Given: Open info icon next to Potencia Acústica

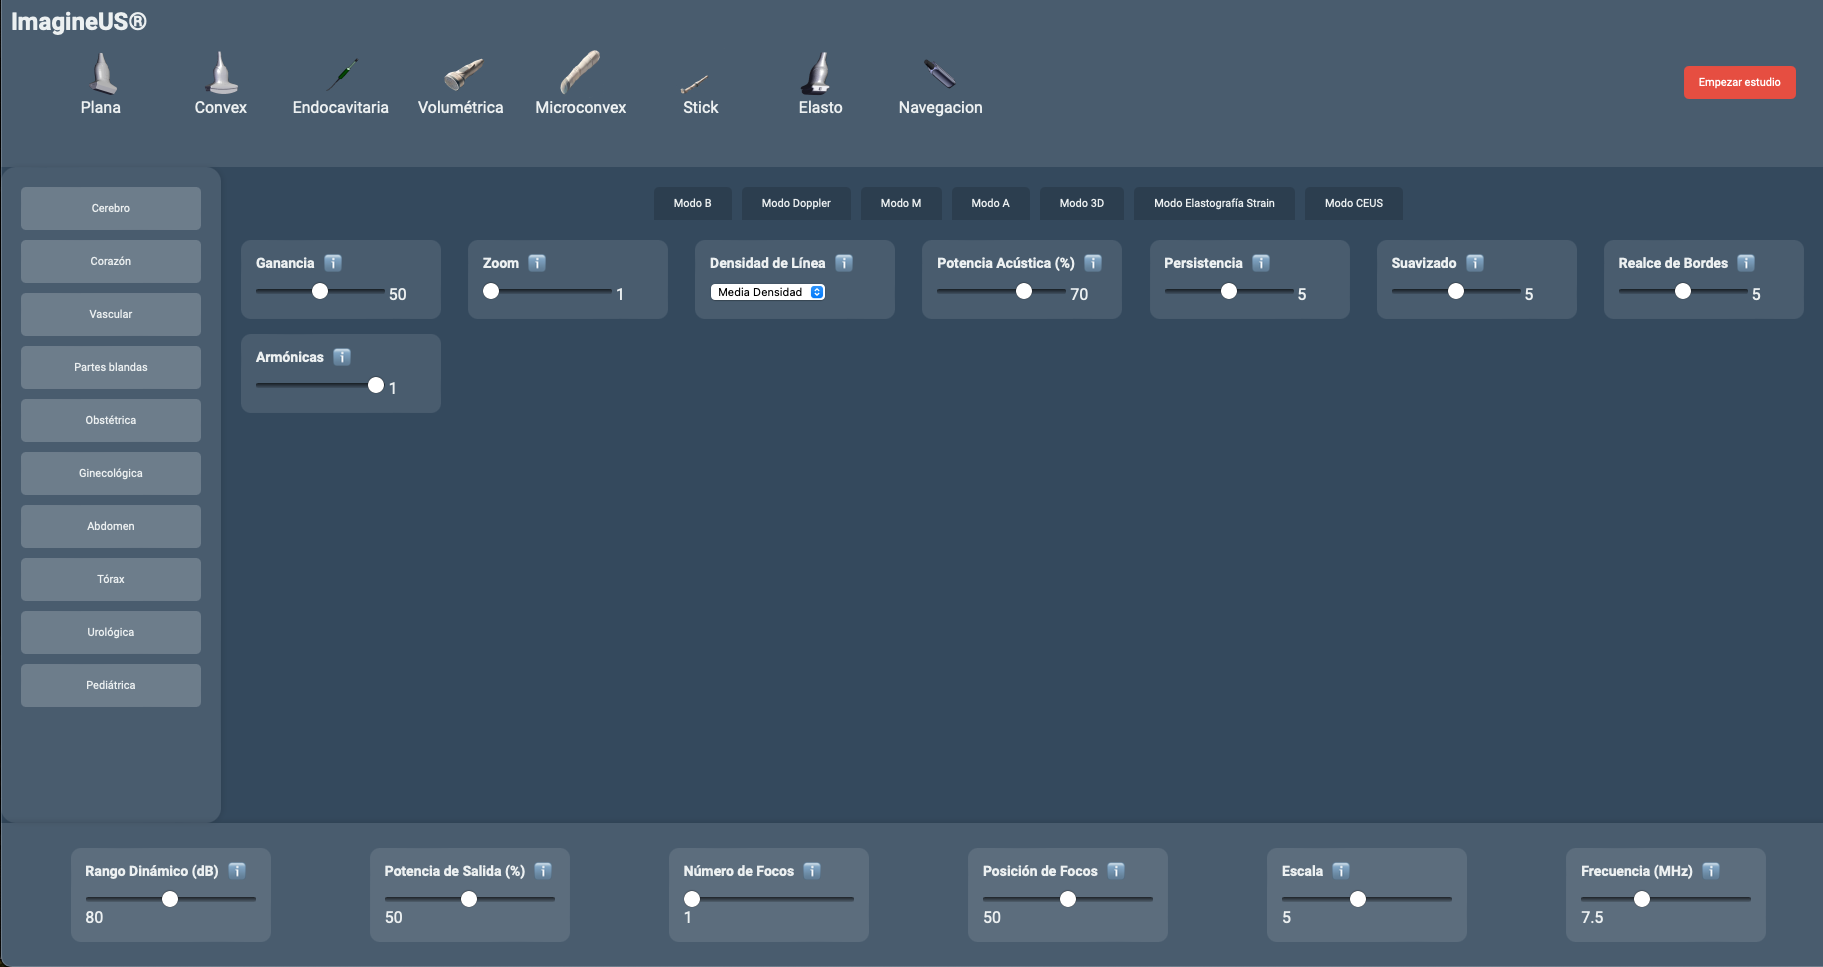Looking at the screenshot, I should coord(1093,263).
